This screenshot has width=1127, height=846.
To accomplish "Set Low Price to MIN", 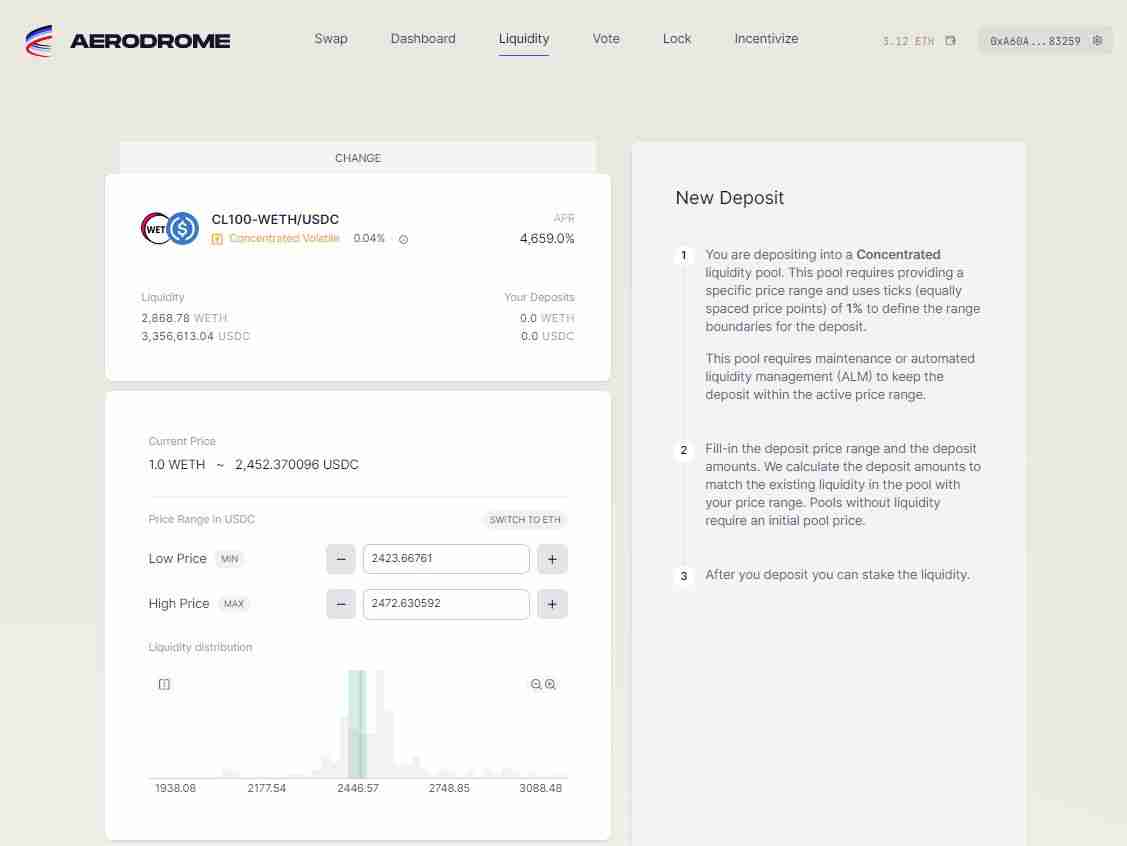I will (x=230, y=559).
